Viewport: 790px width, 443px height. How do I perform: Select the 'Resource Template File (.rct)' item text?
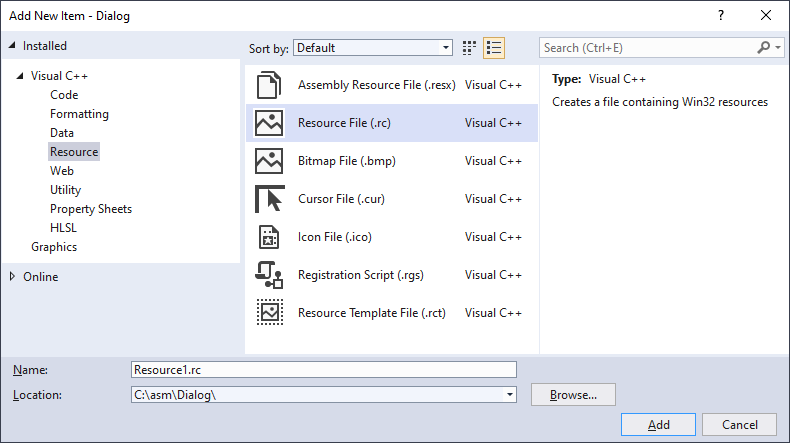tap(372, 313)
